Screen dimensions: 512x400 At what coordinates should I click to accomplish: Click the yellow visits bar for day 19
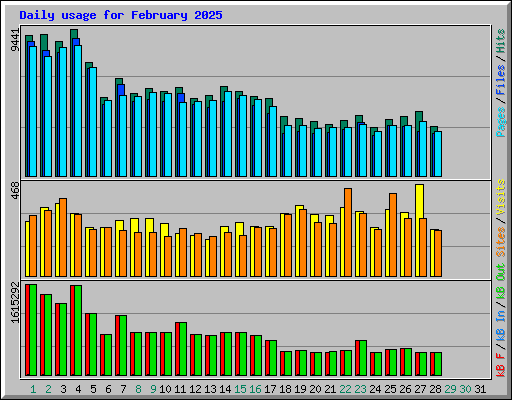tap(299, 241)
